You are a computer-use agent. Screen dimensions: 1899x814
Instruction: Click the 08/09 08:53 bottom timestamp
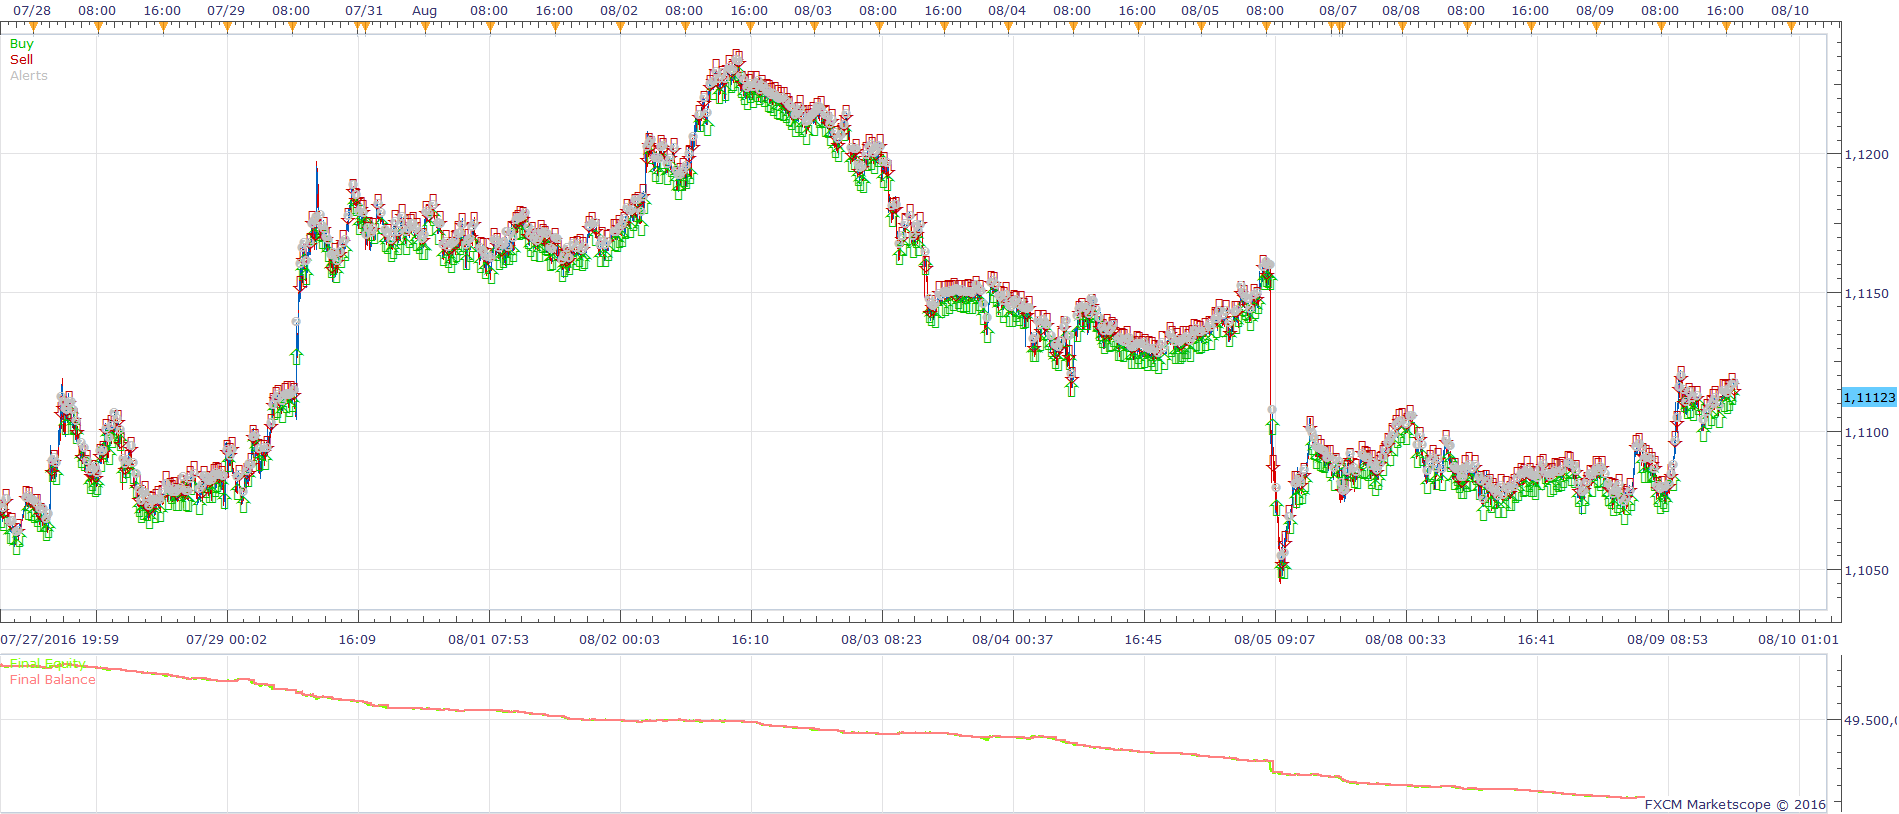pyautogui.click(x=1667, y=640)
